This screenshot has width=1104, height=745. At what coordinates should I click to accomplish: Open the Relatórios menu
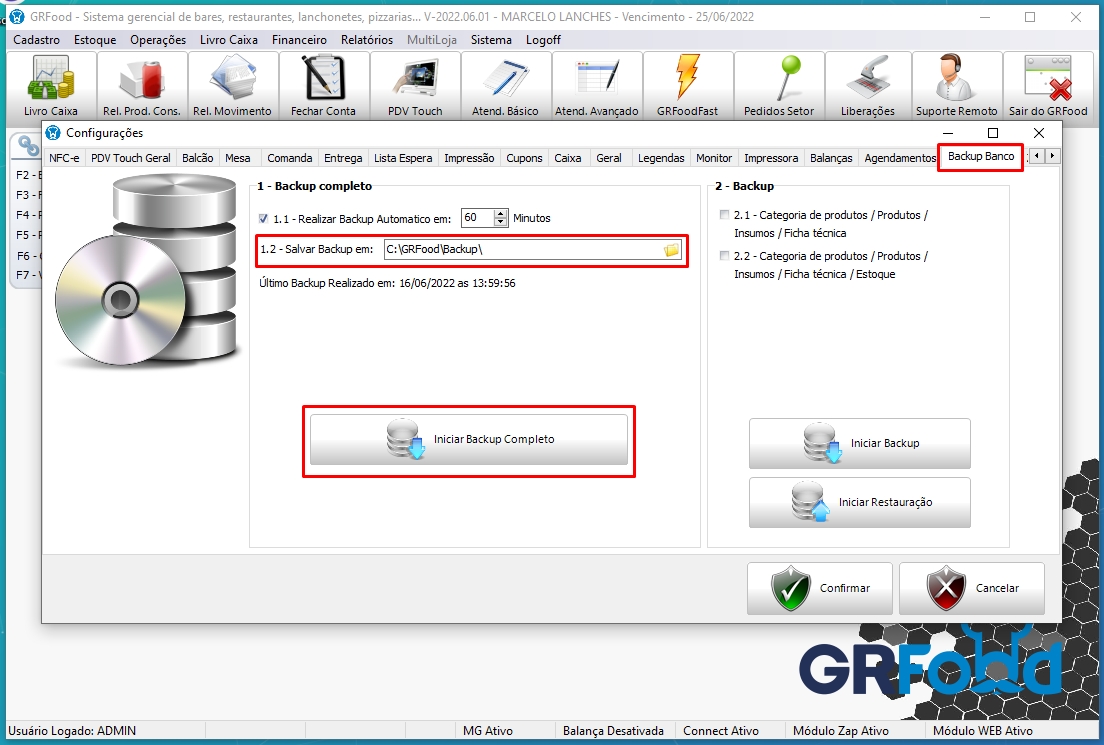(x=367, y=39)
